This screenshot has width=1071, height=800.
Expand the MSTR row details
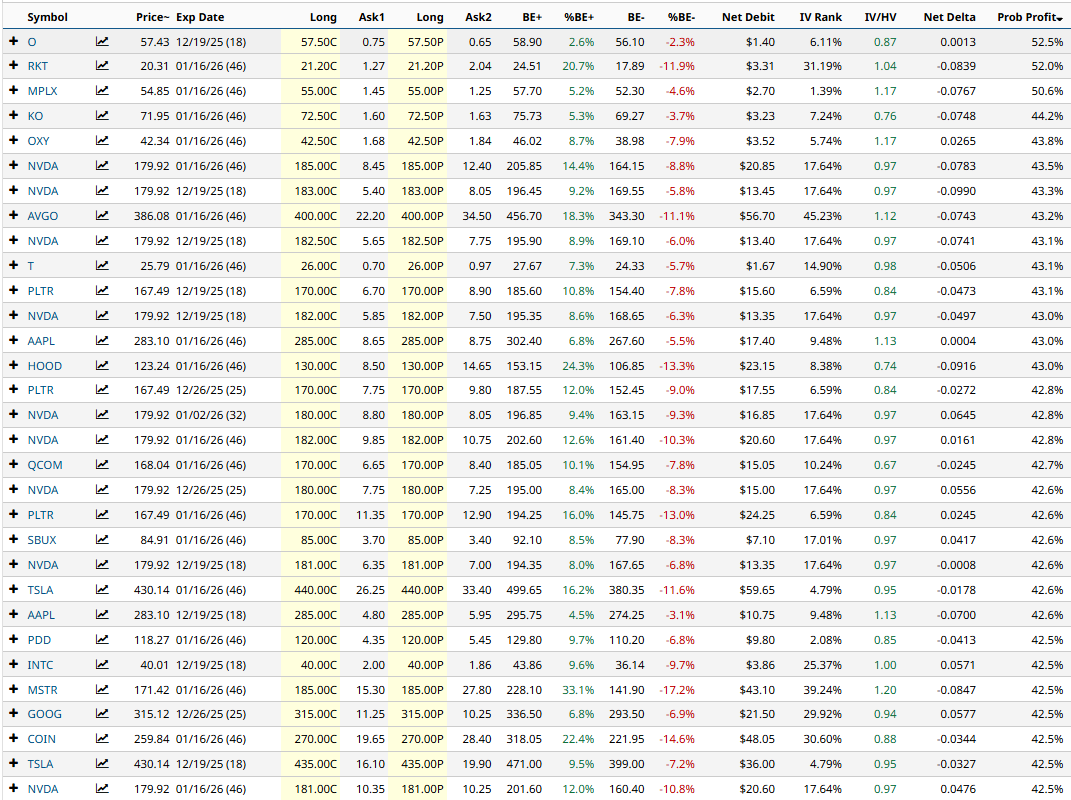point(13,690)
